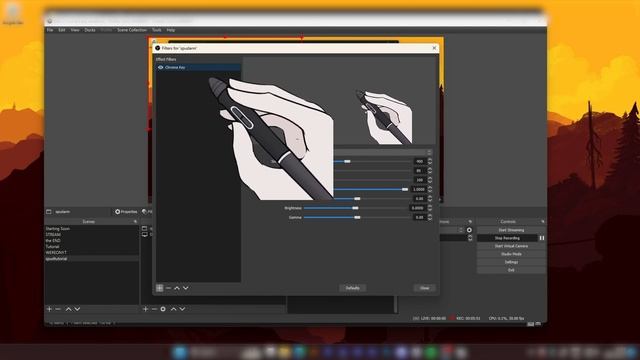Select the spudtutorial scene

[91, 259]
